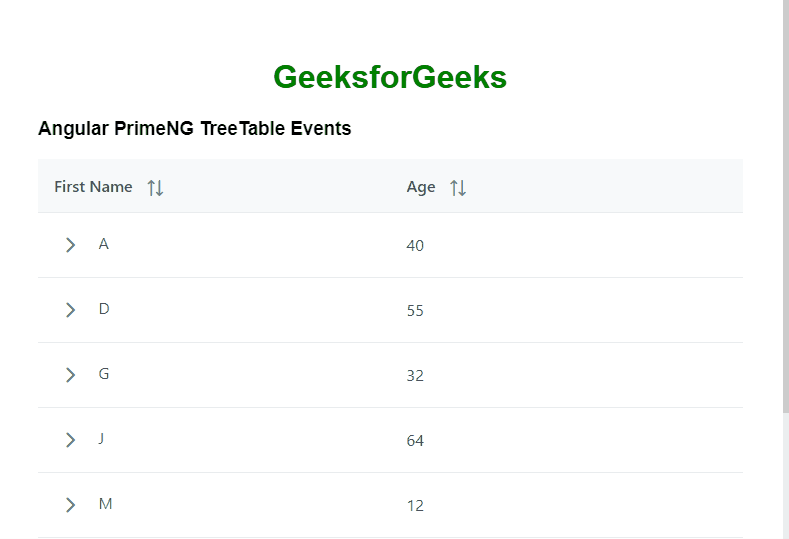Click the age value 40
The width and height of the screenshot is (789, 539).
point(415,245)
